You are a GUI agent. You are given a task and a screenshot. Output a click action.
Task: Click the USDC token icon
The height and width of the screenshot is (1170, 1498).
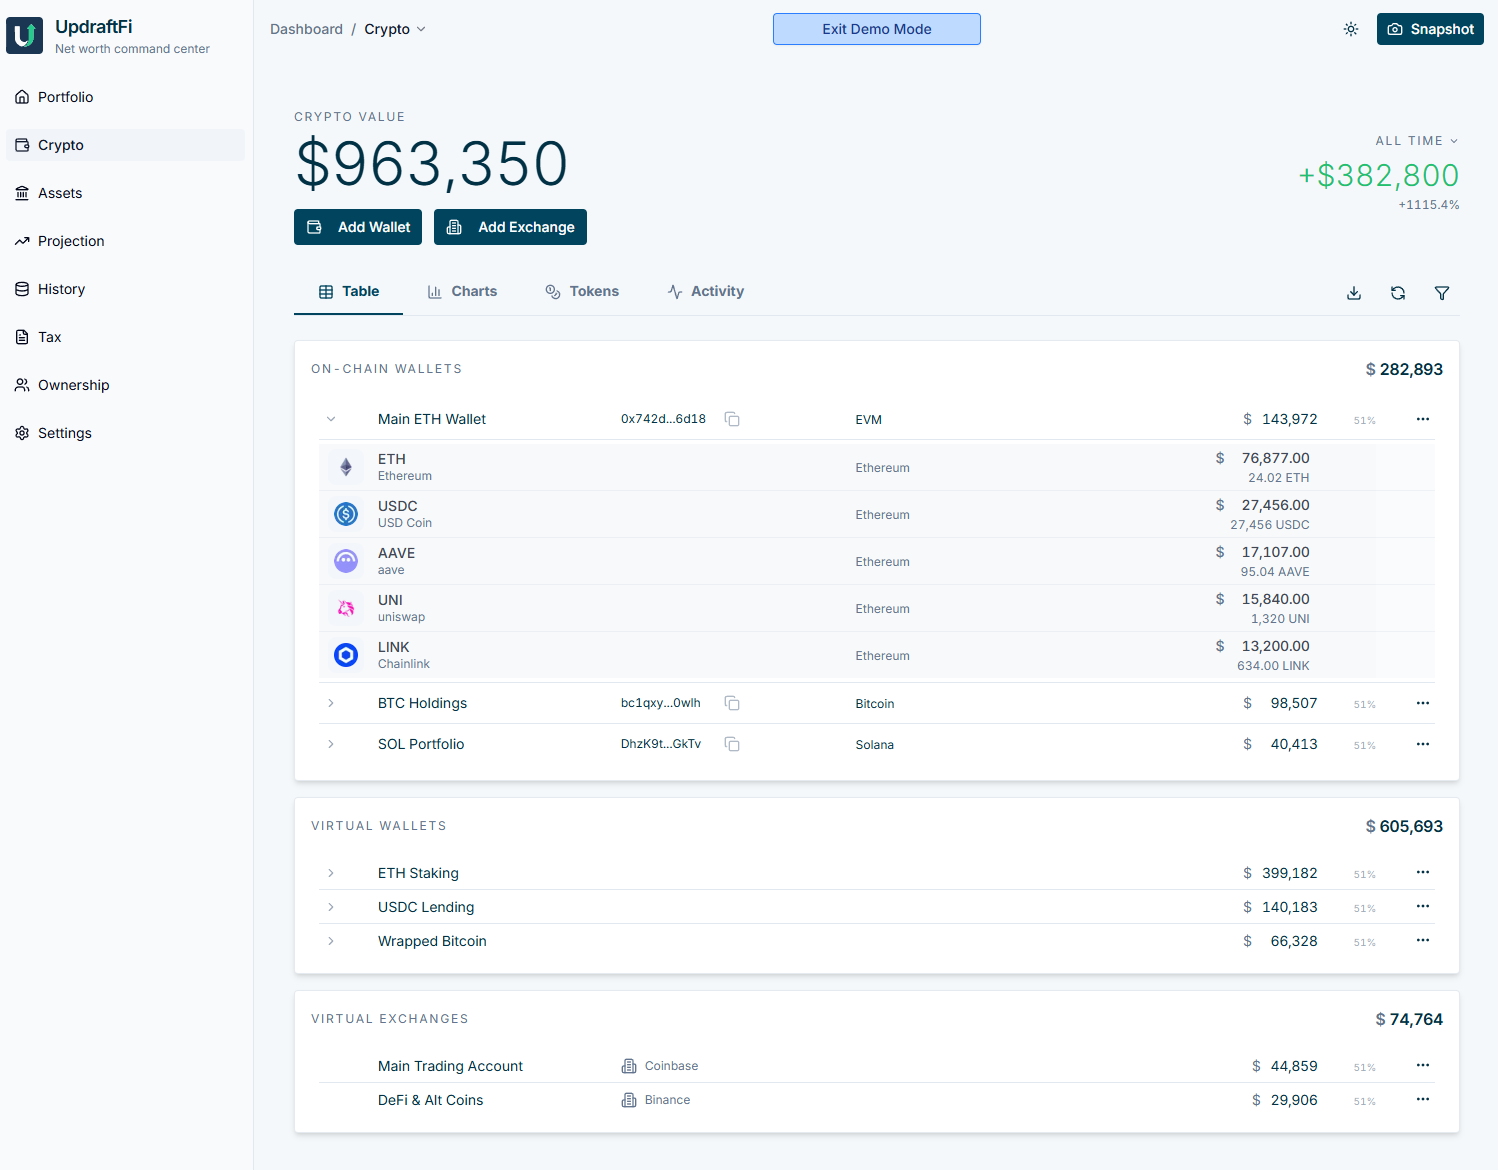346,513
